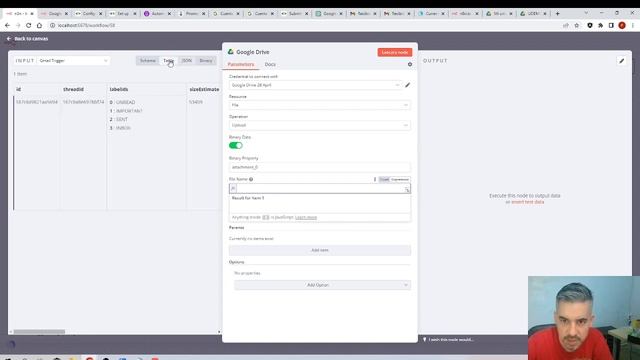Image resolution: width=640 pixels, height=360 pixels.
Task: Click the Google Drive node logo icon
Action: tap(231, 52)
